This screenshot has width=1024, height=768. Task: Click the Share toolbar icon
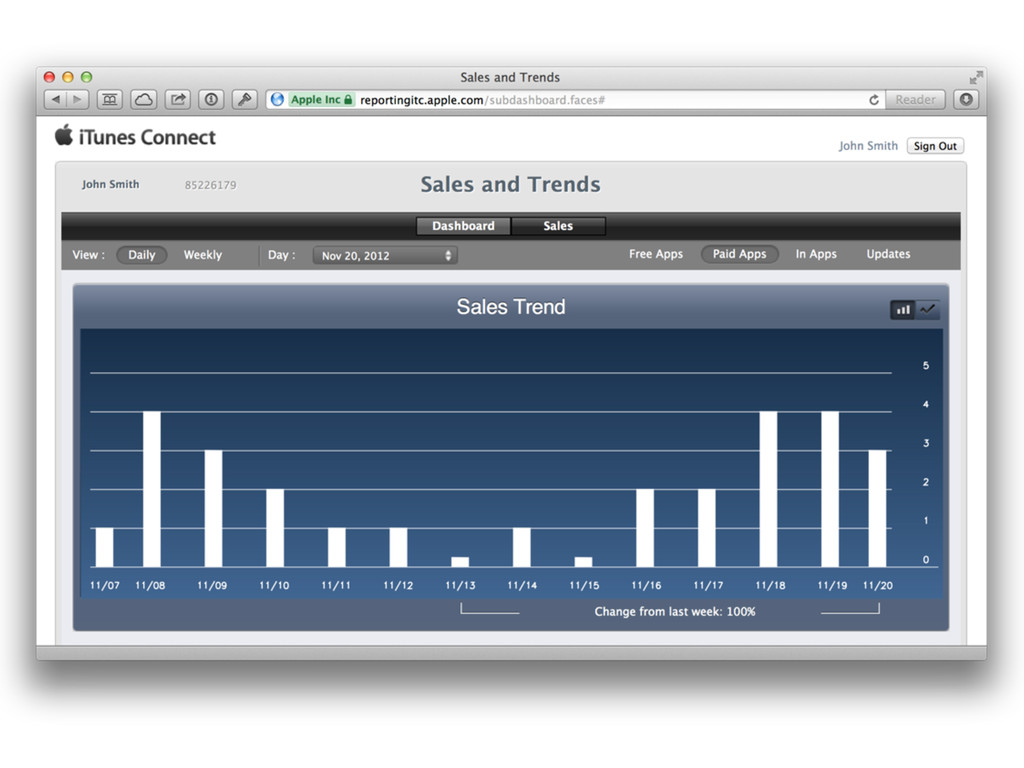[178, 99]
